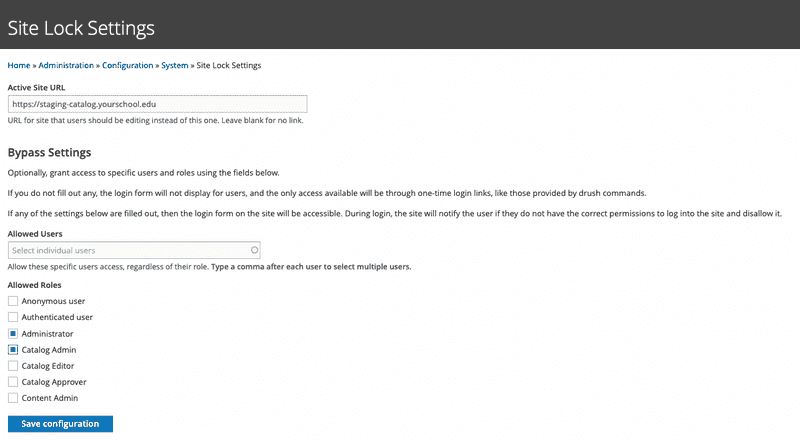Screen dimensions: 800x440
Task: Focus the Active Site URL field
Action: coord(158,104)
